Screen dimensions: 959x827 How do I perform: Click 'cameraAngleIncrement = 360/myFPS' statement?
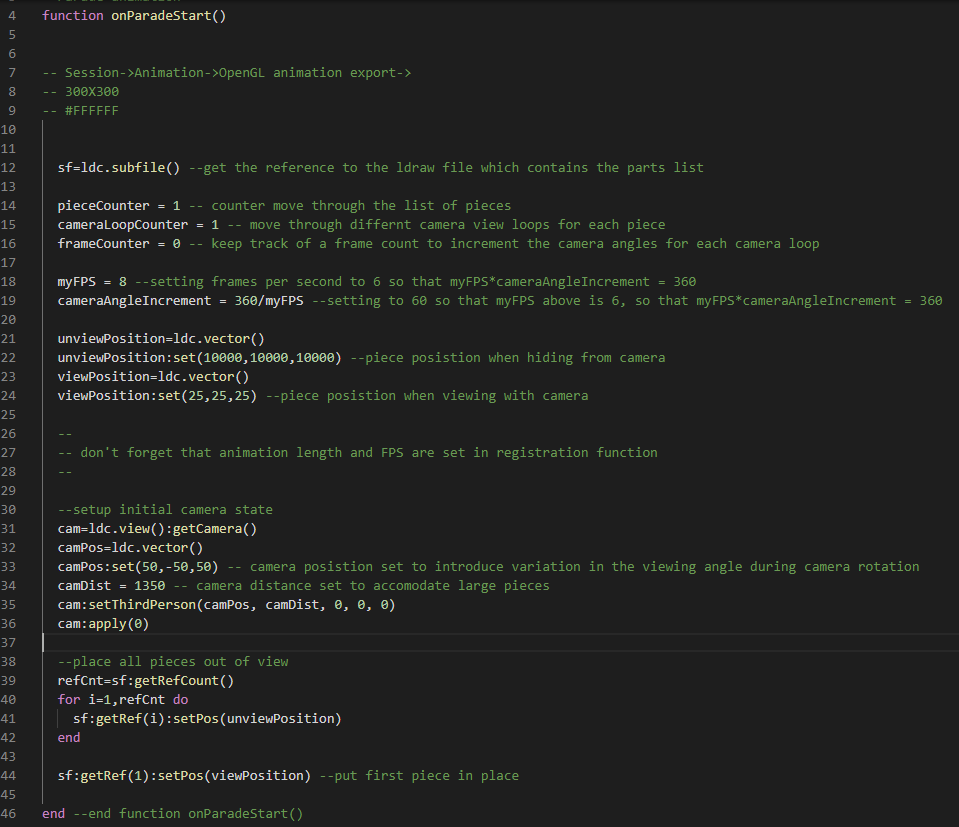[180, 300]
